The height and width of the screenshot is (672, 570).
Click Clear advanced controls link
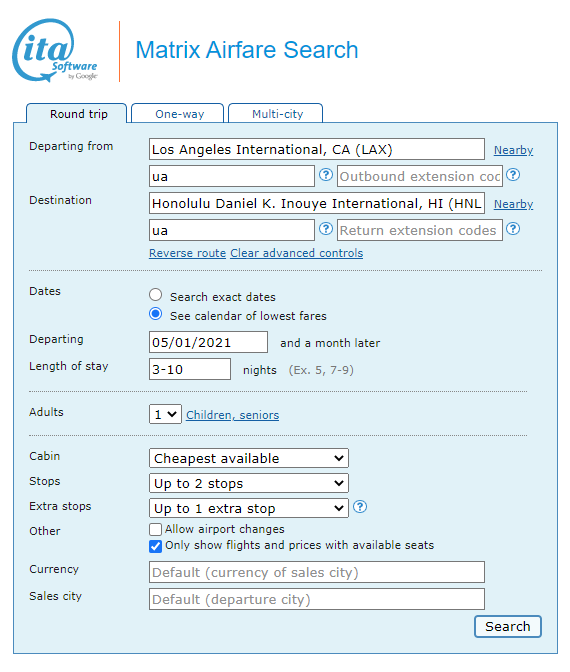(297, 253)
